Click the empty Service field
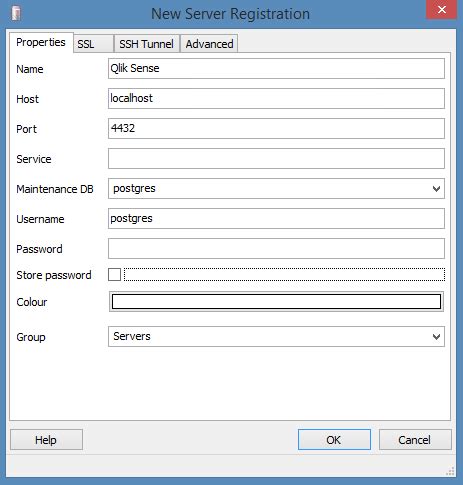This screenshot has width=463, height=485. pyautogui.click(x=276, y=158)
